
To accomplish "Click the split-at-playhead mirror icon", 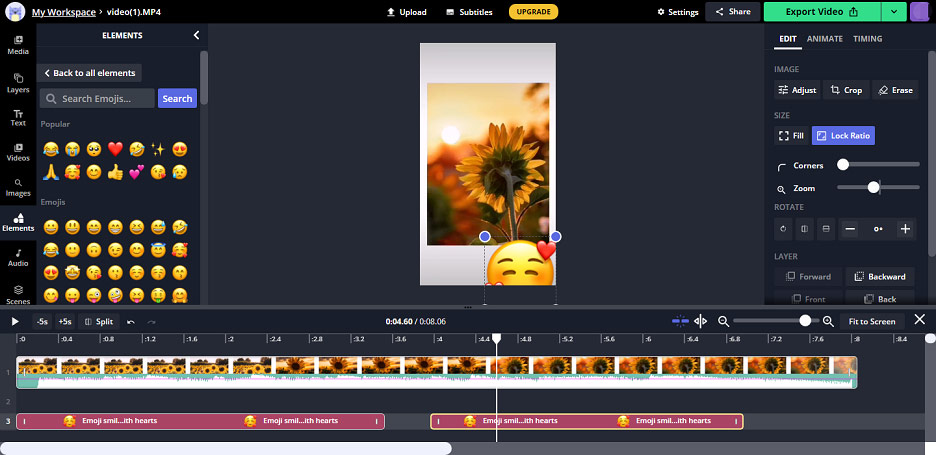I will coord(701,321).
